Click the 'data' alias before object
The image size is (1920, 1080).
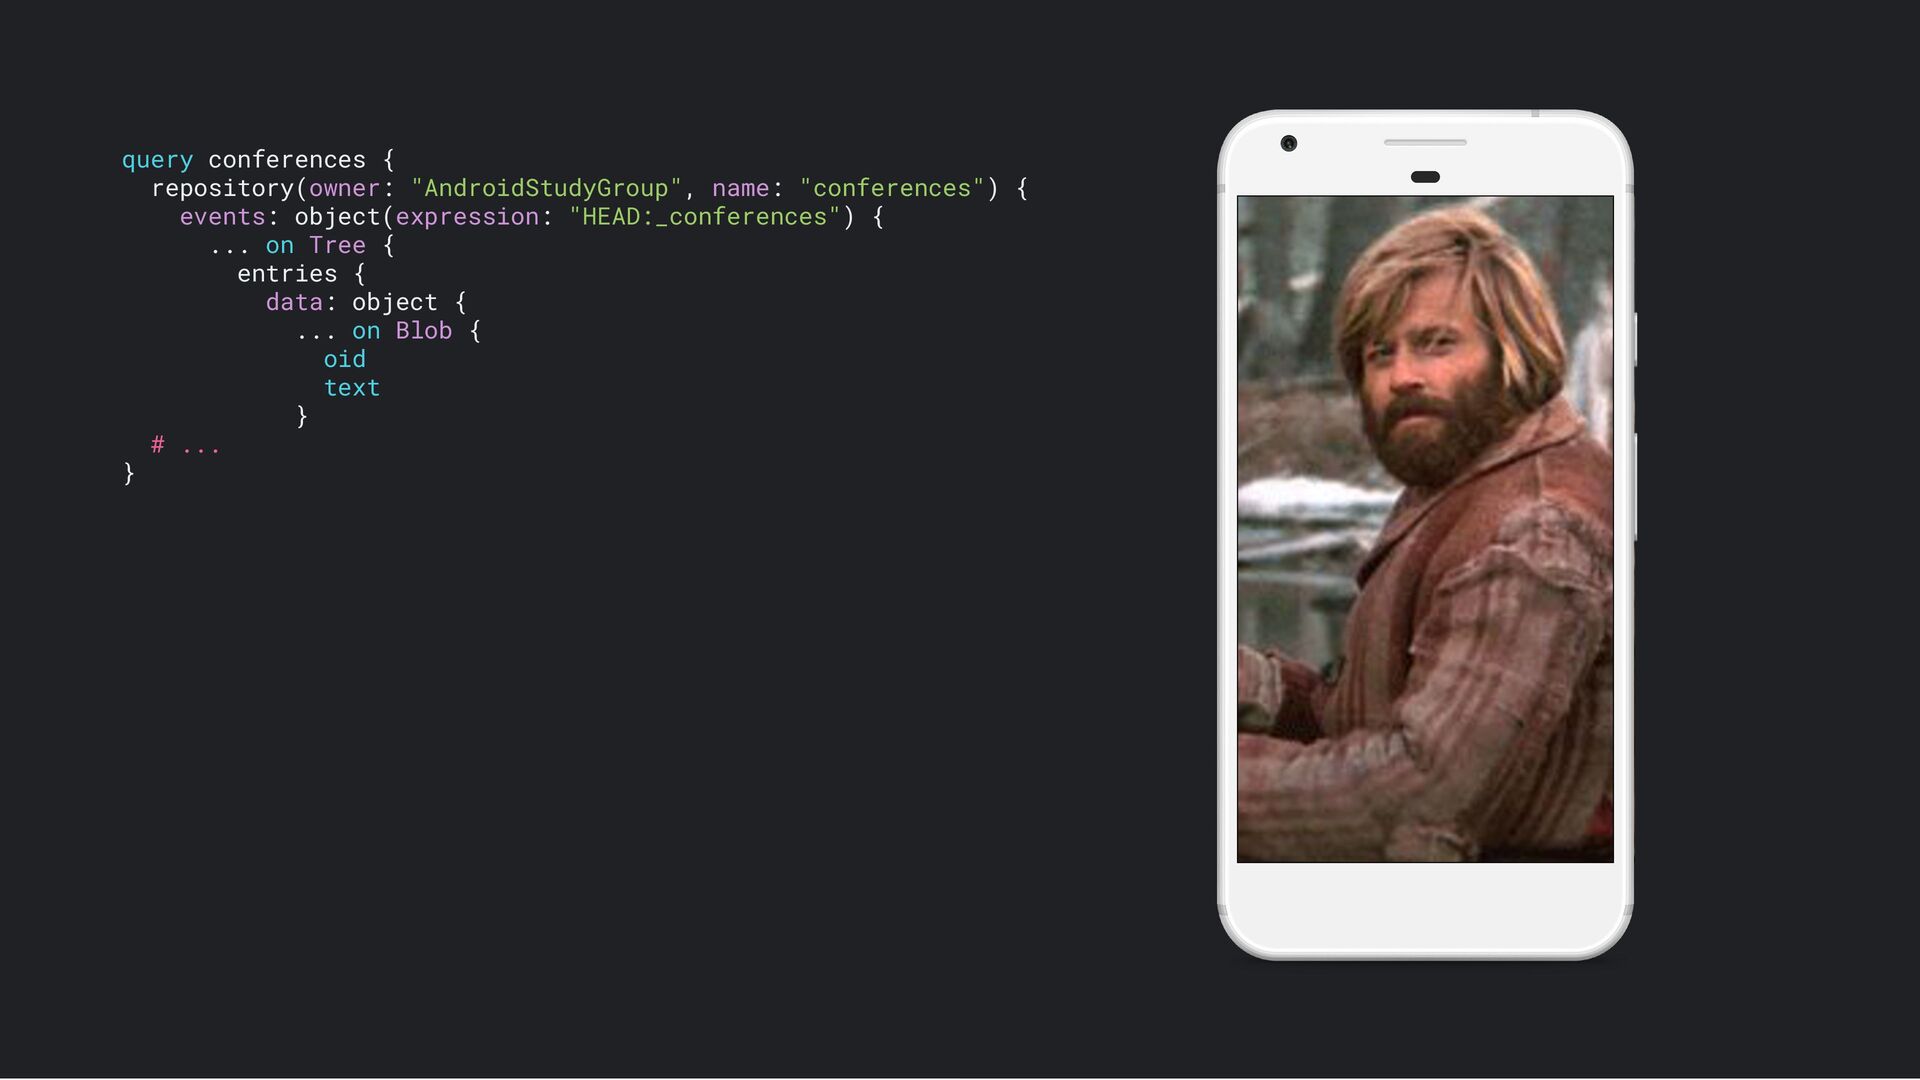pyautogui.click(x=294, y=302)
